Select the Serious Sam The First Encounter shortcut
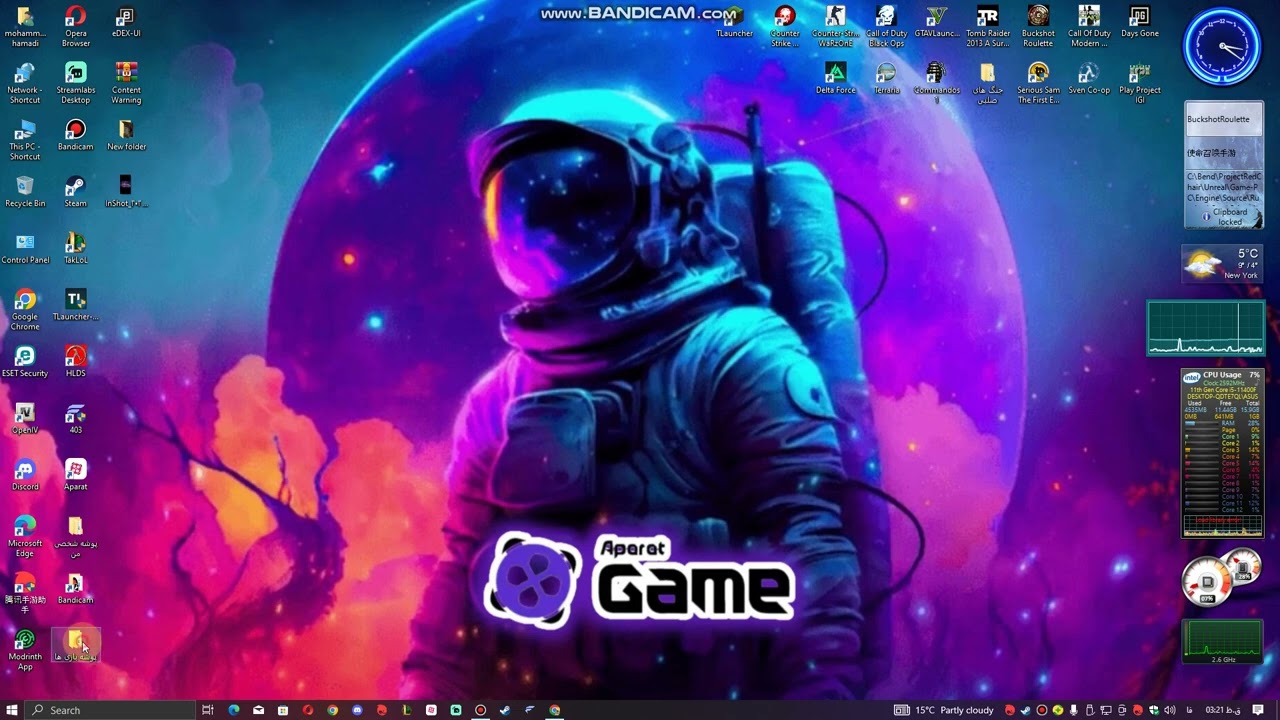Image resolution: width=1280 pixels, height=720 pixels. [x=1038, y=83]
